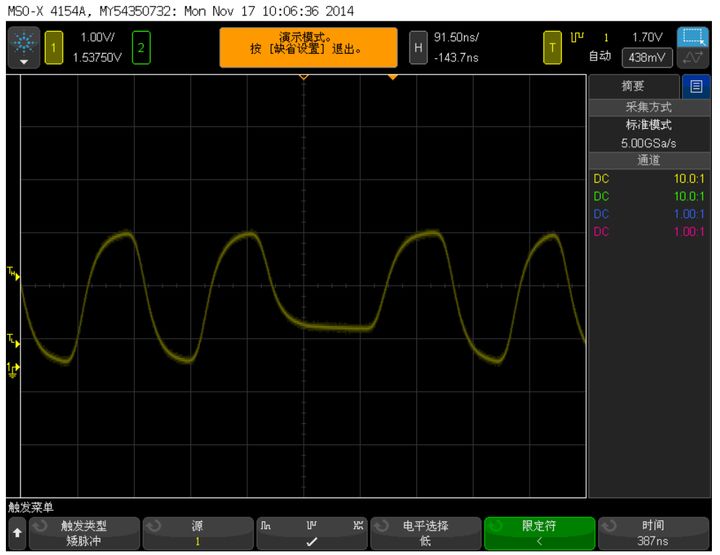720x555 pixels.
Task: Toggle pulse polarity softkey selection
Action: [312, 533]
